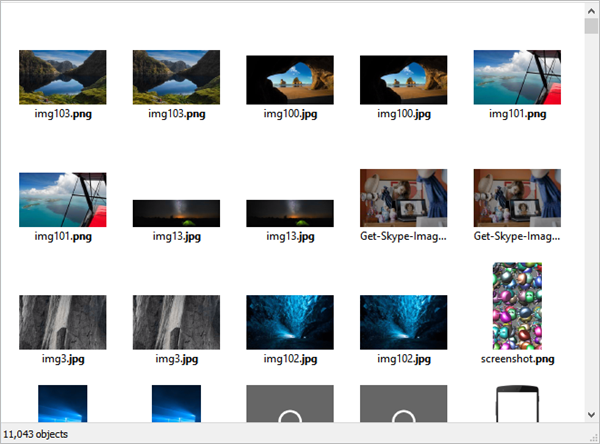Click the right img100.jpg cave beach thumbnail

point(404,80)
